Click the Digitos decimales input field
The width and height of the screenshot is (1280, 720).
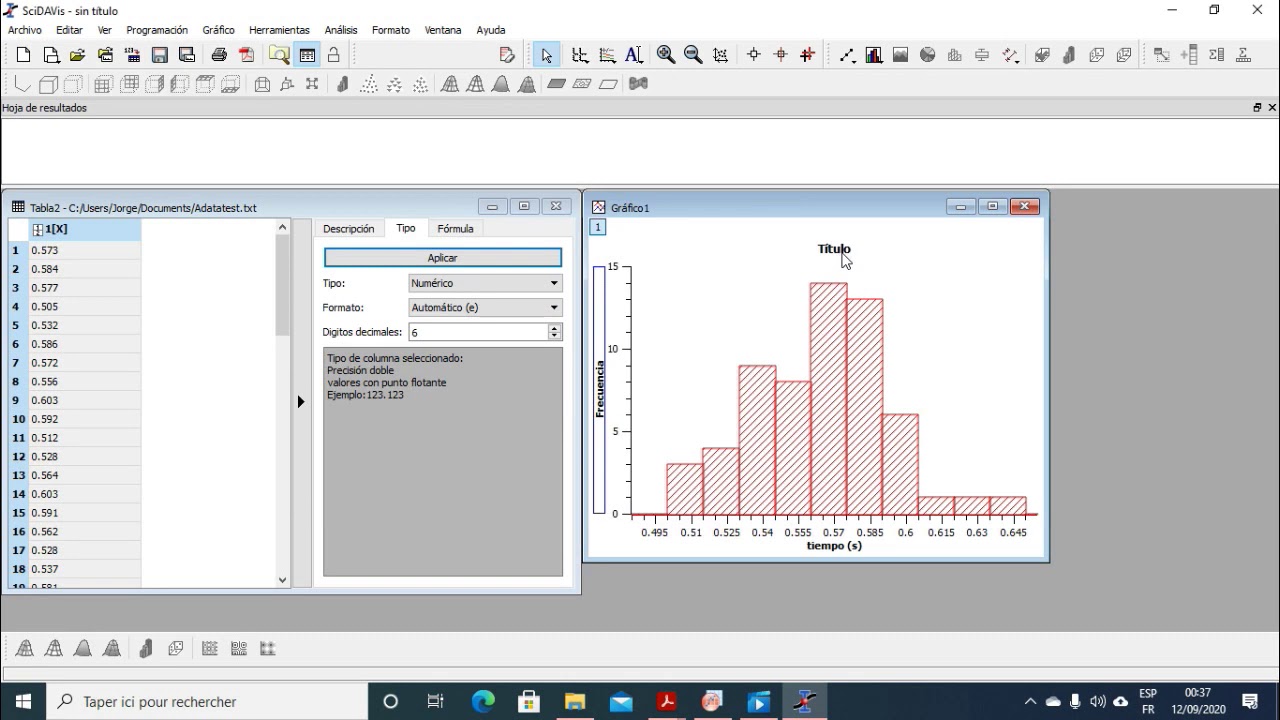tap(478, 332)
